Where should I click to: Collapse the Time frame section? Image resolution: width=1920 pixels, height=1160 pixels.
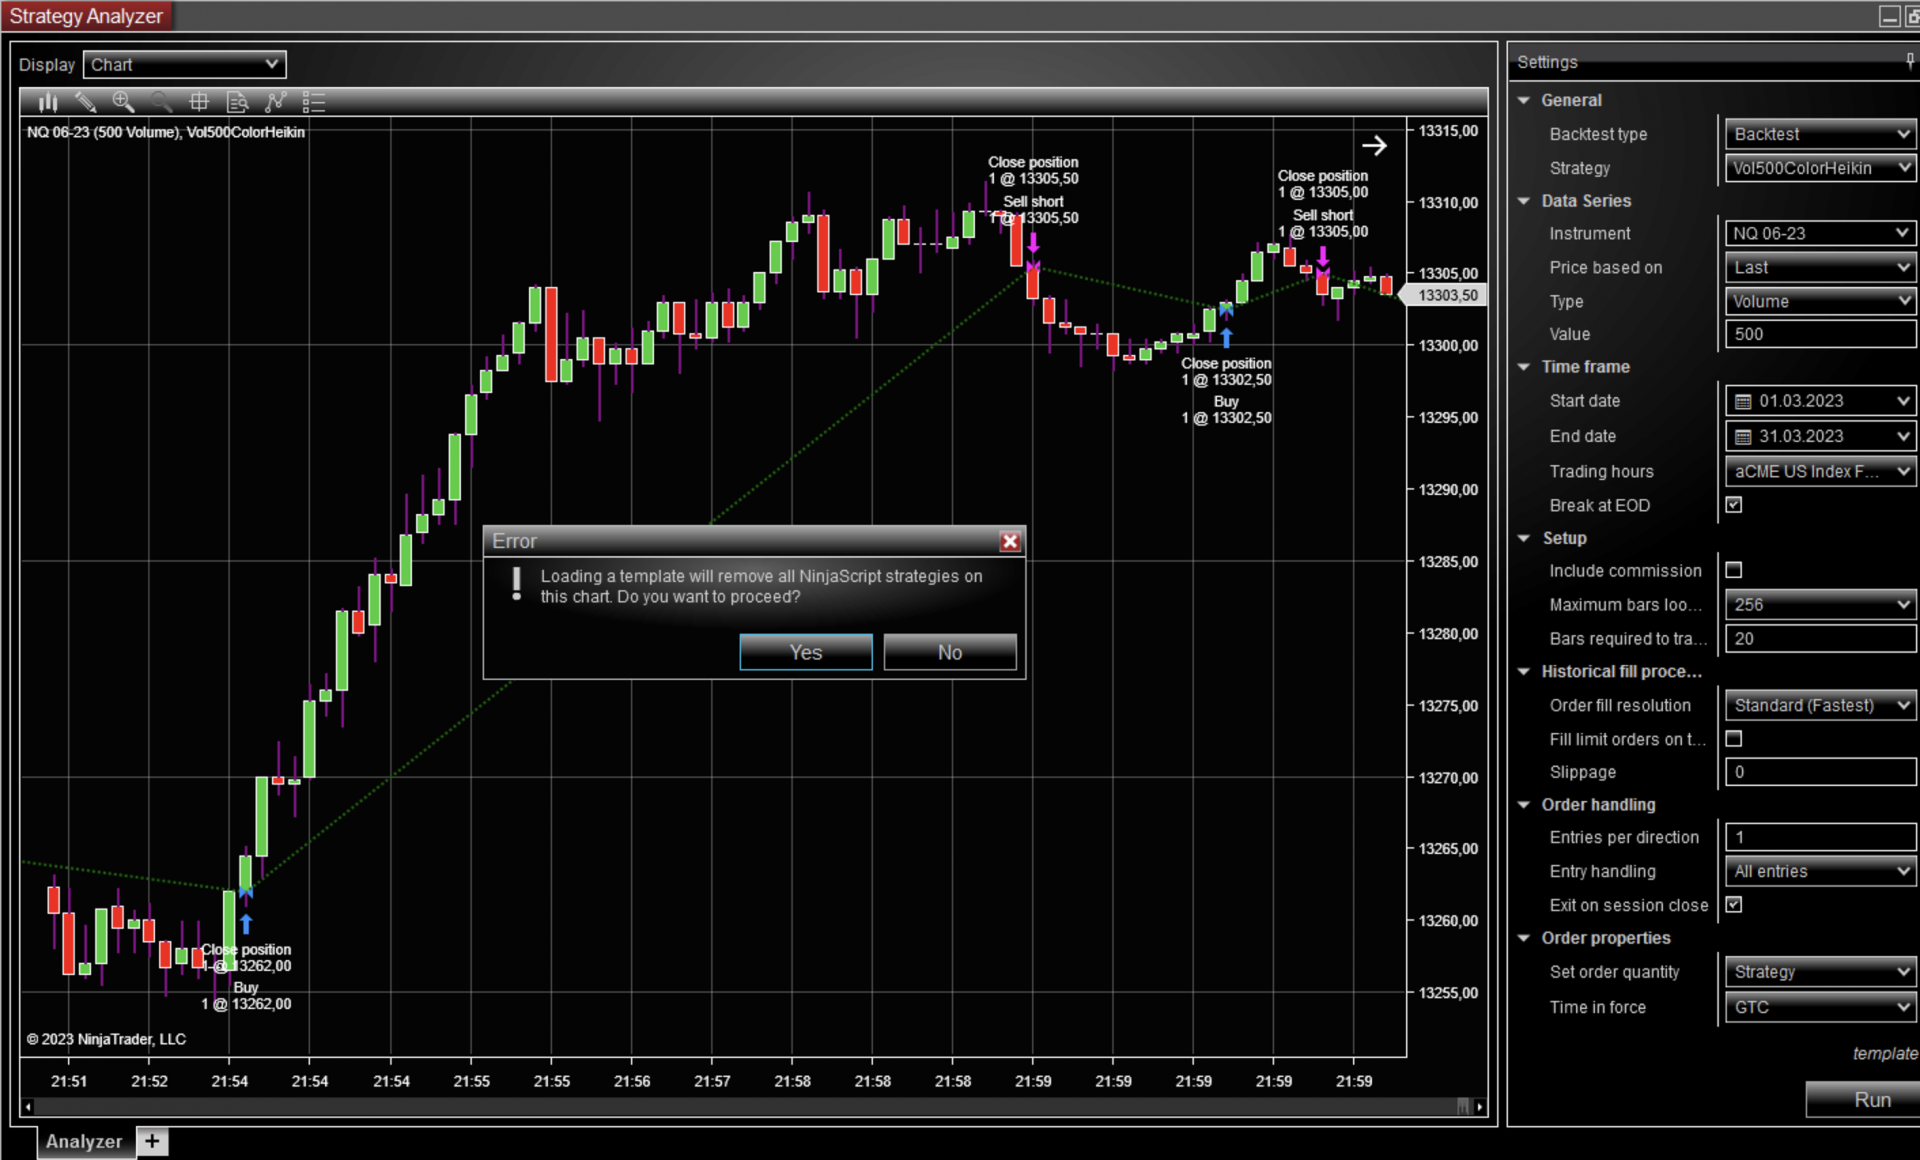click(x=1524, y=367)
